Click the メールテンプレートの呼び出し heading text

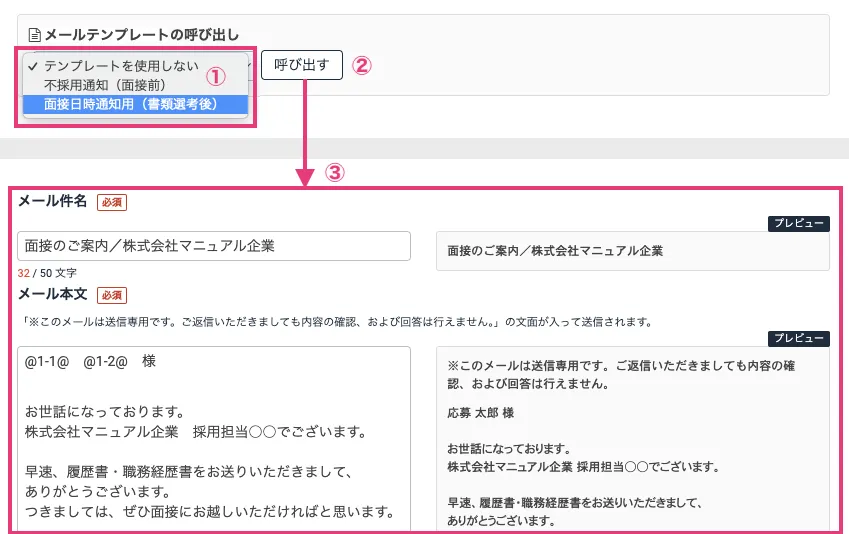pos(141,35)
